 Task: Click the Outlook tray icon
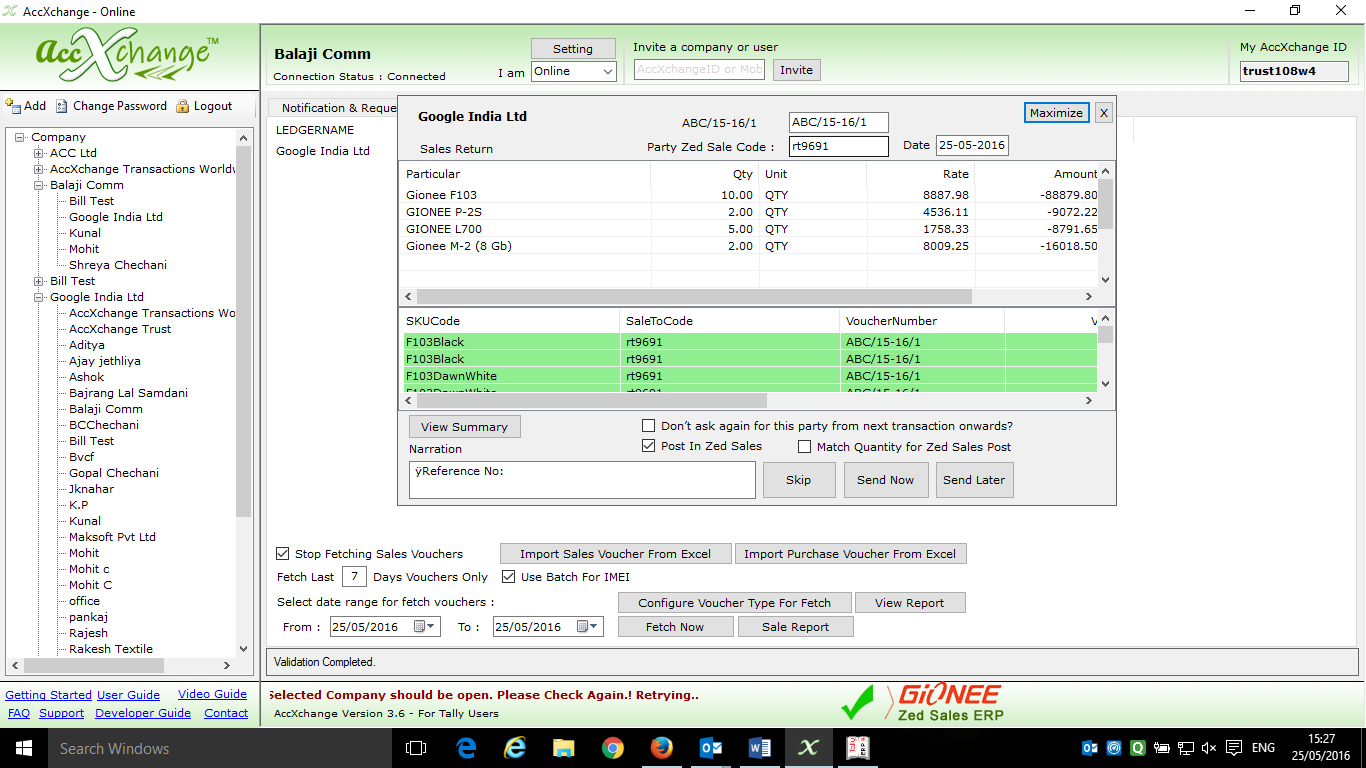coord(1090,748)
